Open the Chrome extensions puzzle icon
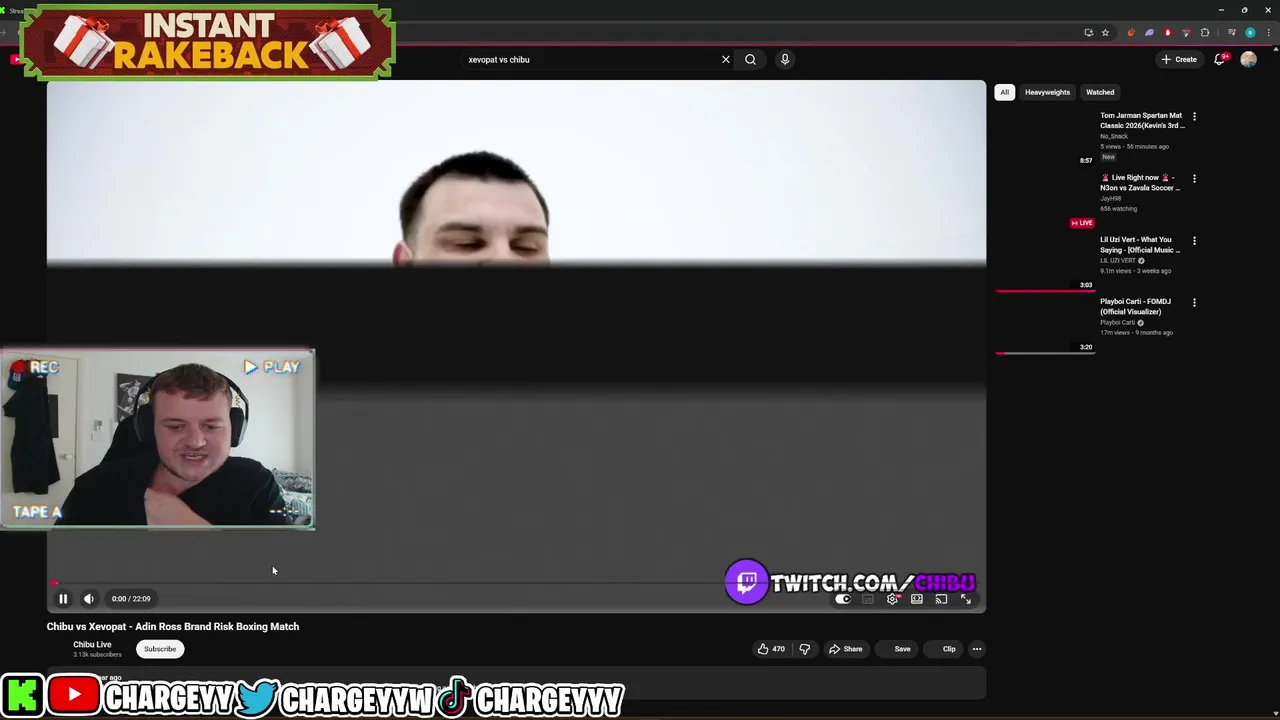The image size is (1280, 720). (1205, 33)
